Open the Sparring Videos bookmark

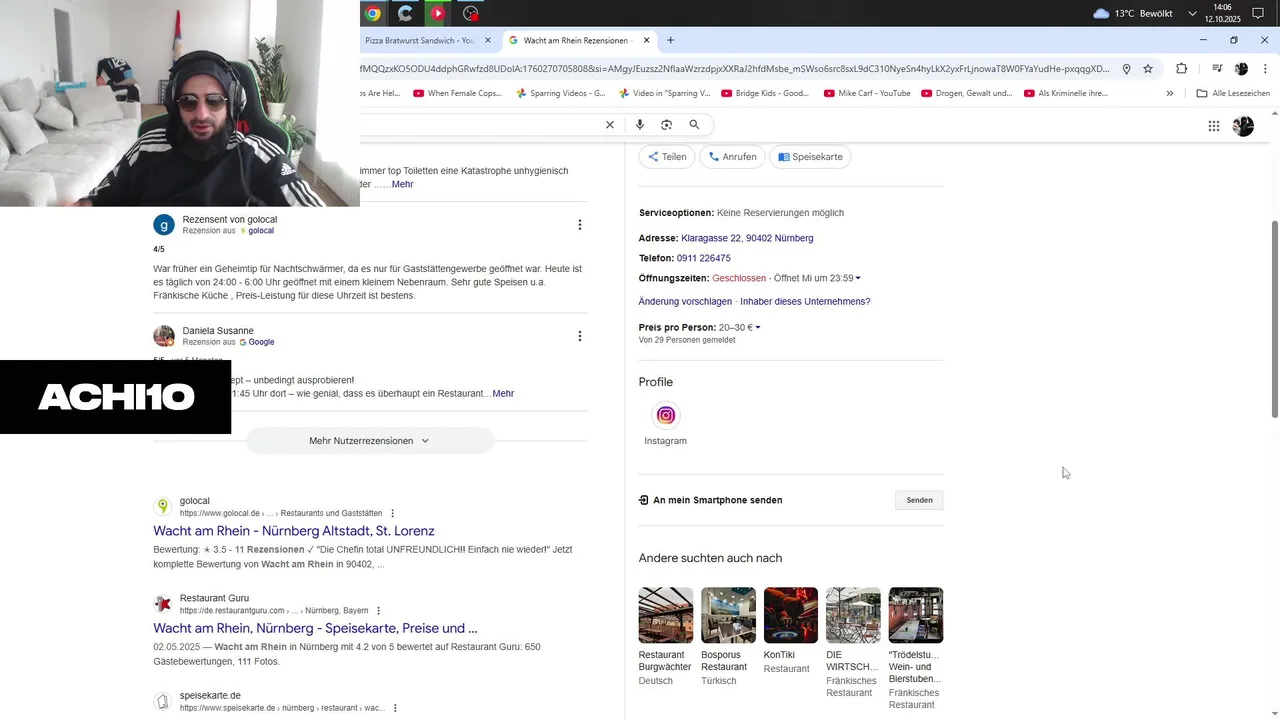tap(560, 93)
